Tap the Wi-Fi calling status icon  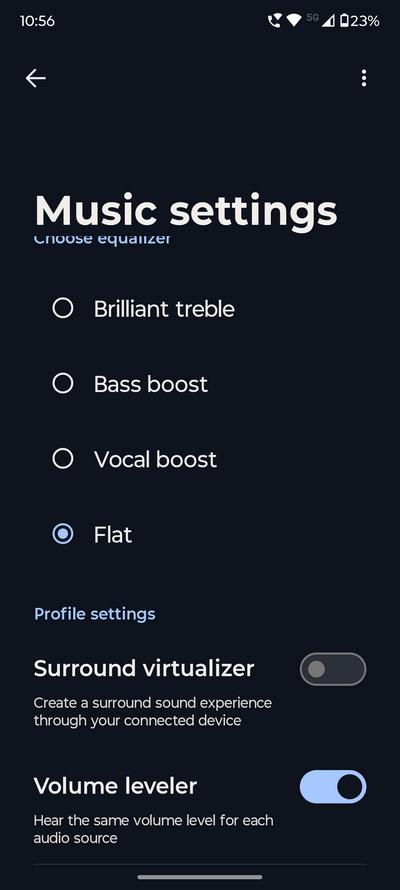point(275,21)
